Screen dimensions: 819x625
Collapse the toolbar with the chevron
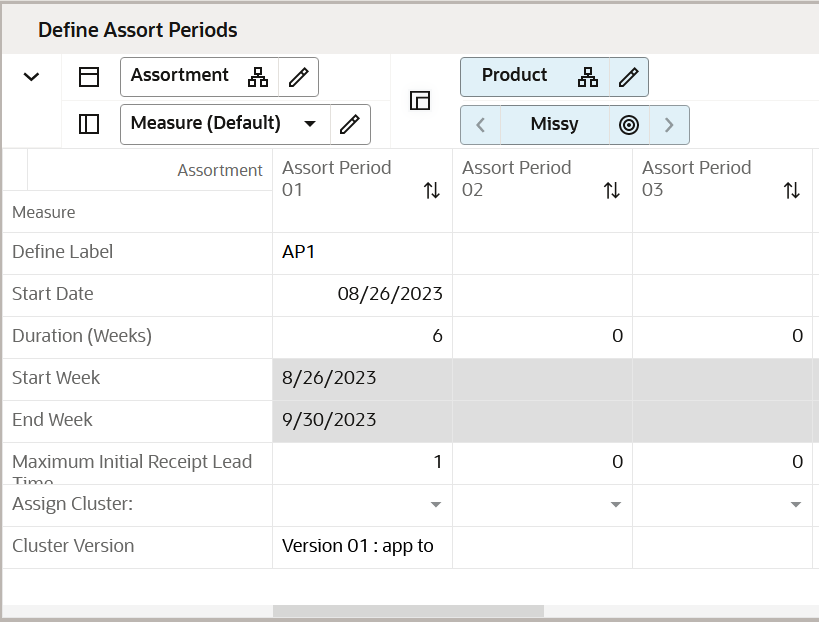(x=30, y=75)
